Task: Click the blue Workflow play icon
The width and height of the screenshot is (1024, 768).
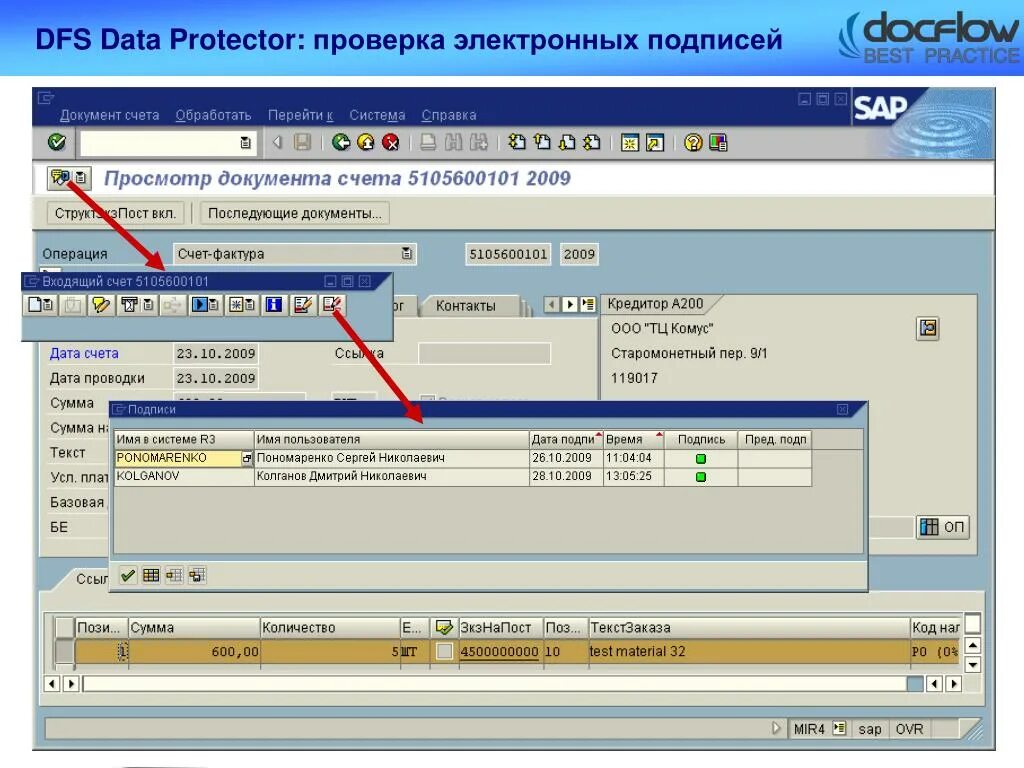Action: (199, 305)
